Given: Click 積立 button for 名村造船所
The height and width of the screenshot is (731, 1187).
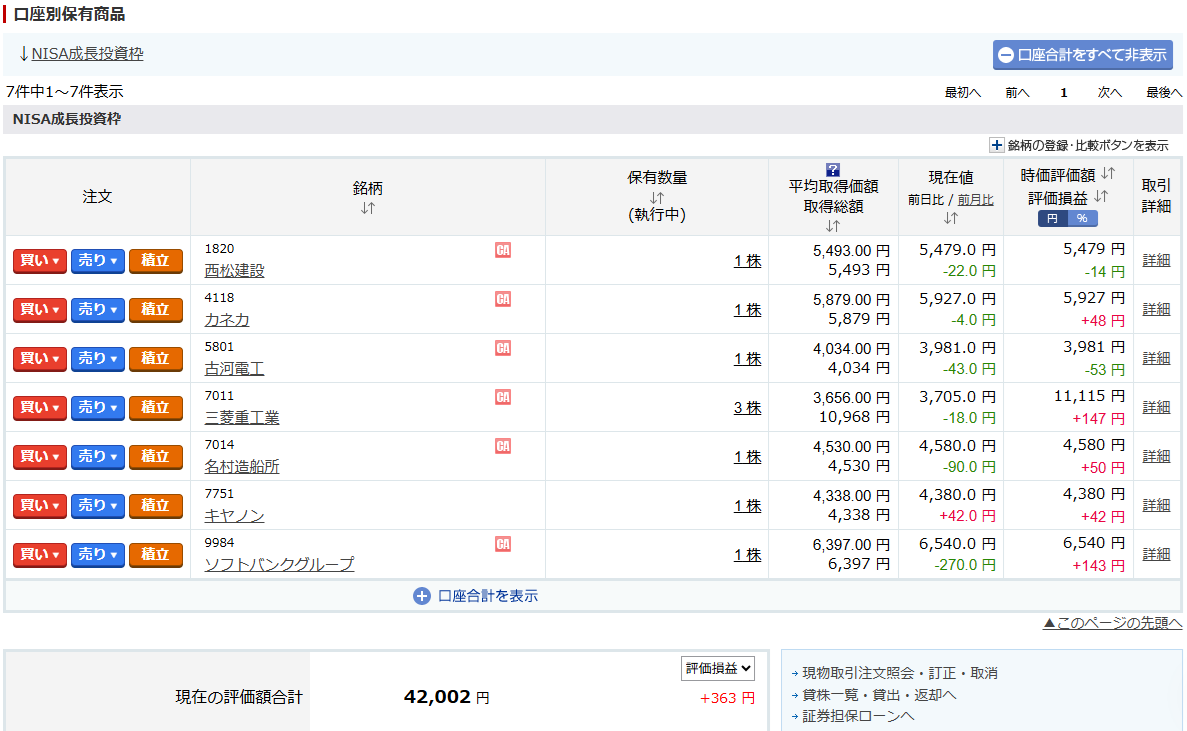Looking at the screenshot, I should 156,457.
